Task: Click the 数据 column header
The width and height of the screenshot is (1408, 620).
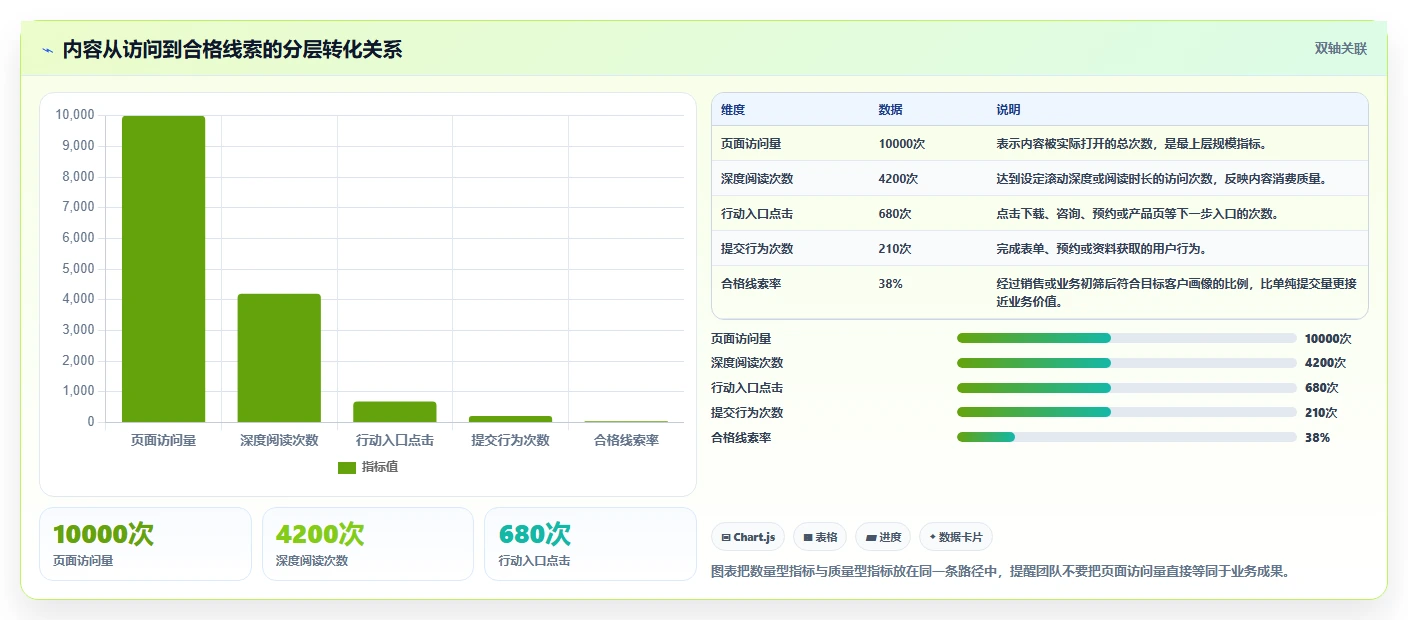Action: point(891,109)
